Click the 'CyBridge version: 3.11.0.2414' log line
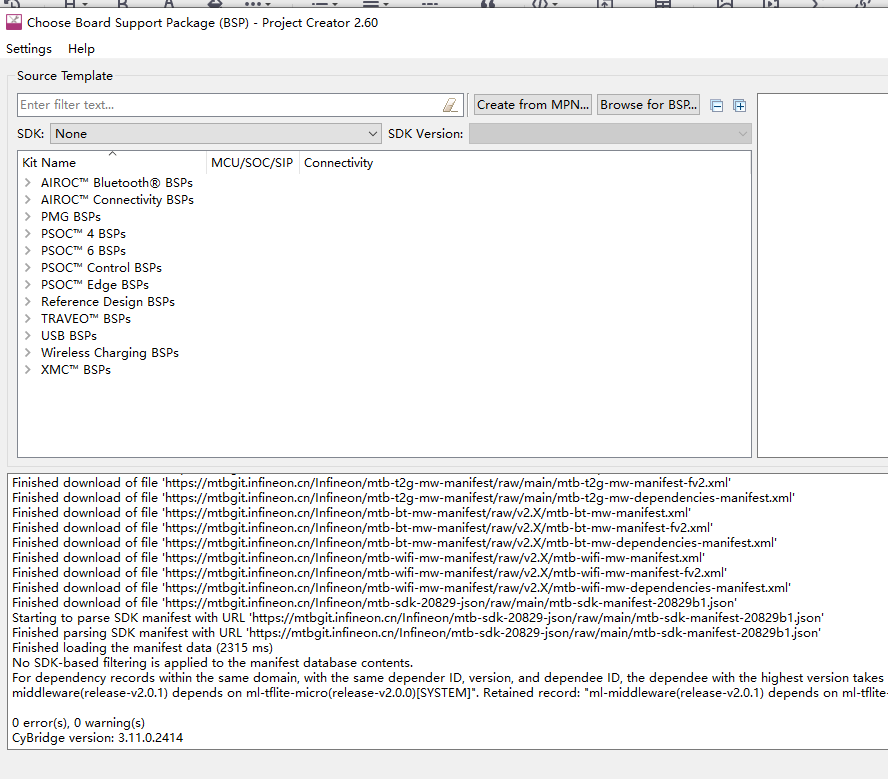This screenshot has height=779, width=888. click(97, 738)
